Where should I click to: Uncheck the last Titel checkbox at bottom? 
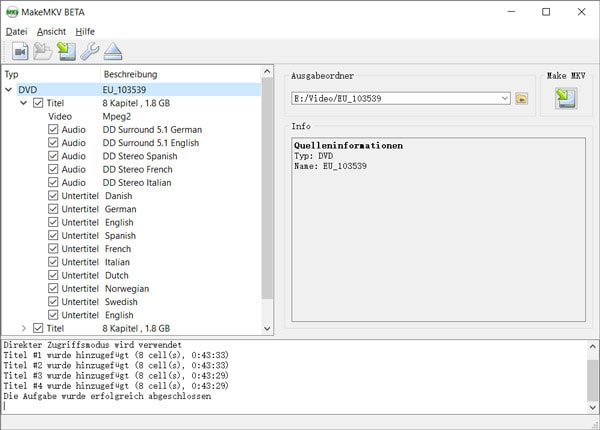coord(38,328)
